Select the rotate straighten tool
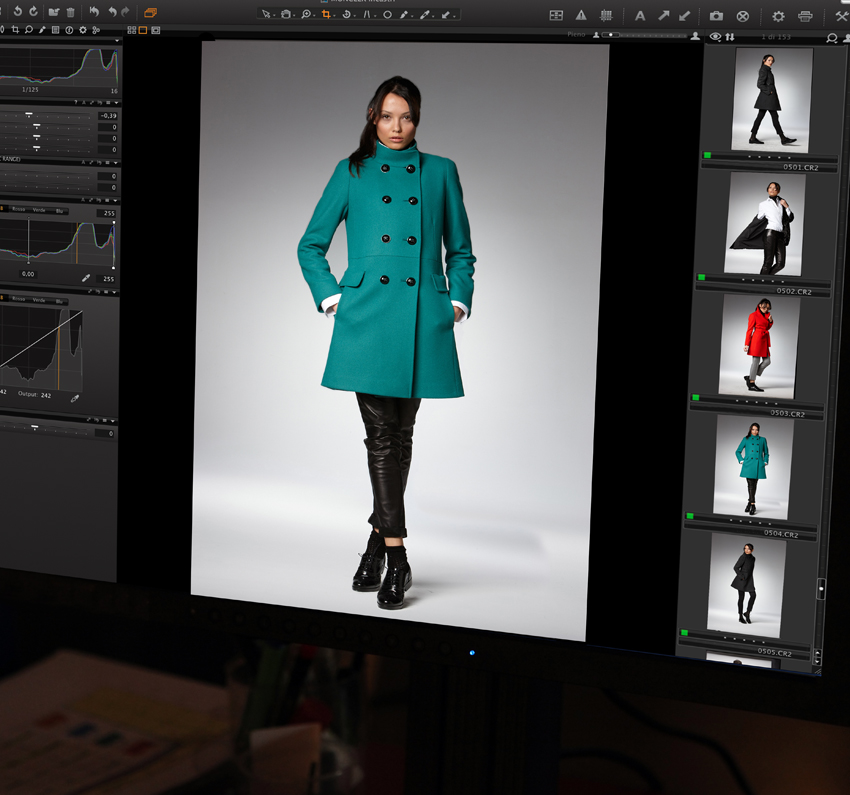 coord(346,14)
